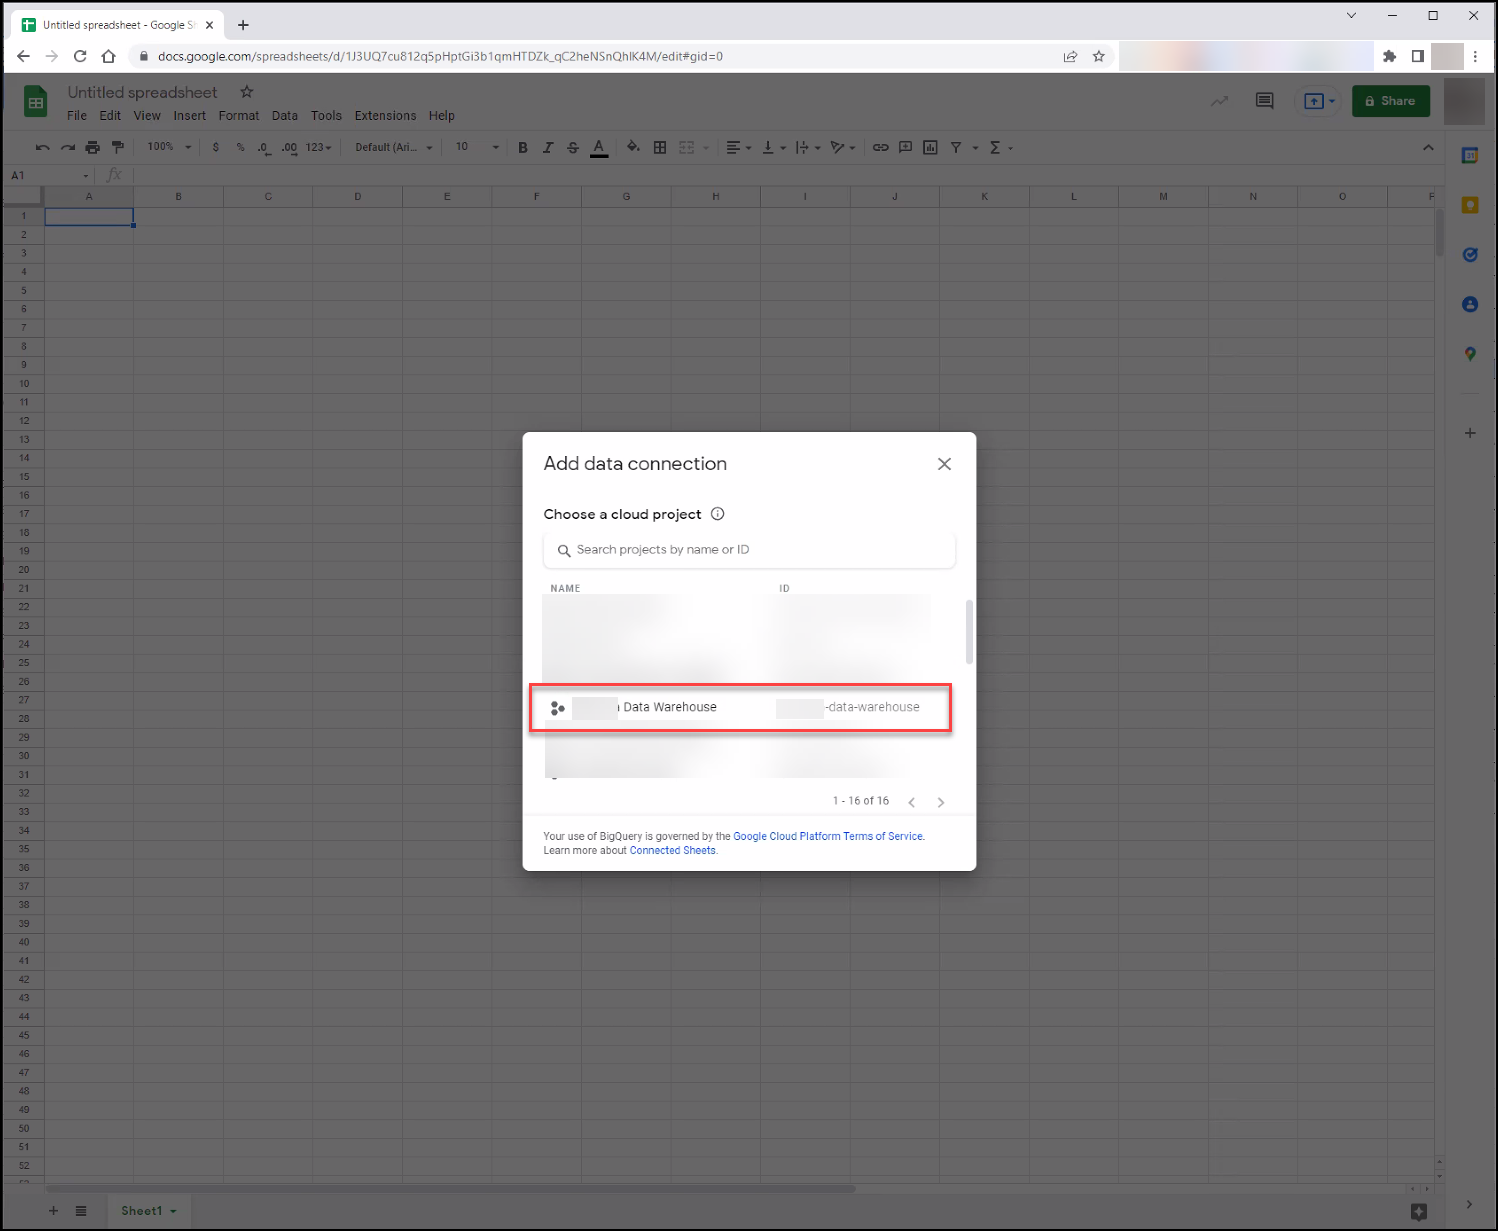
Task: Open the Data menu
Action: point(285,116)
